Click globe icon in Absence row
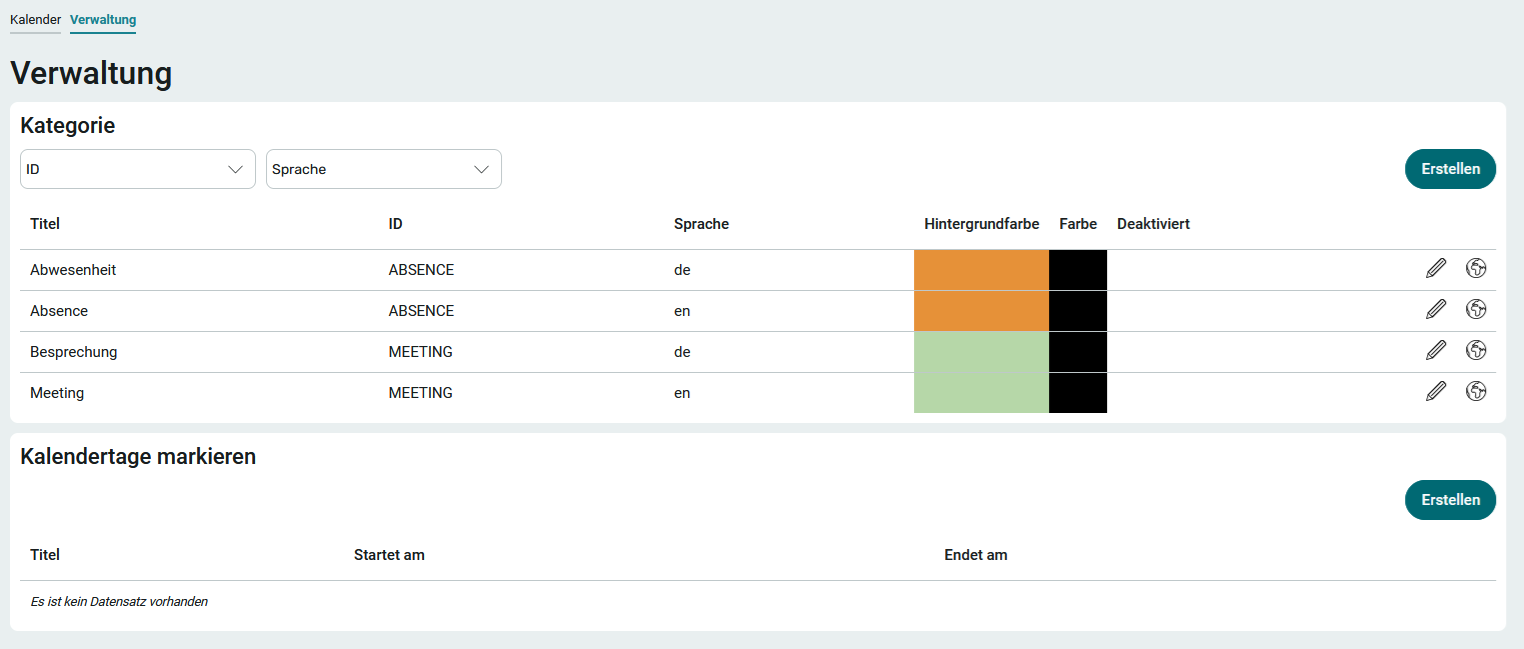Image resolution: width=1524 pixels, height=649 pixels. pos(1476,310)
